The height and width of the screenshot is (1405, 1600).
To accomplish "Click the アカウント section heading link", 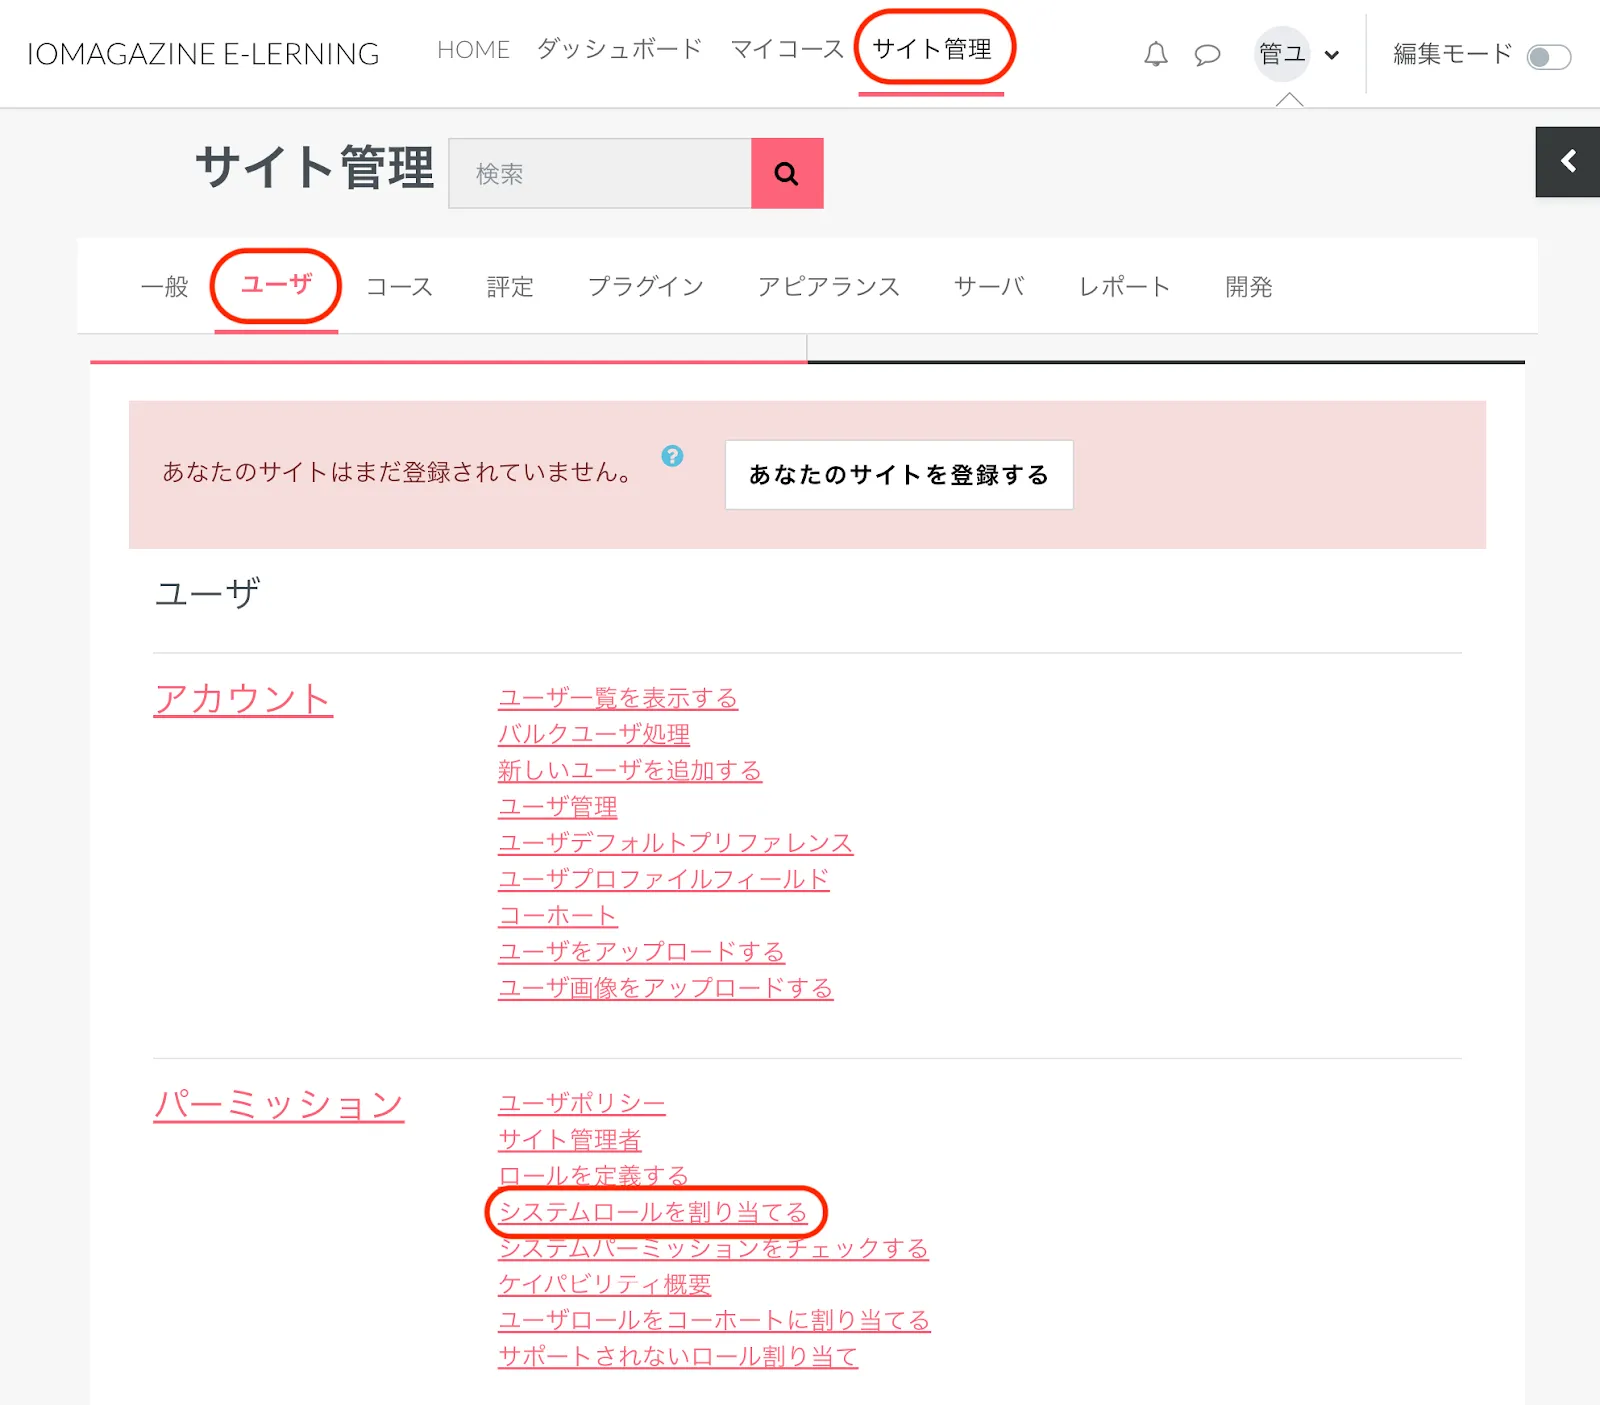I will pos(243,699).
